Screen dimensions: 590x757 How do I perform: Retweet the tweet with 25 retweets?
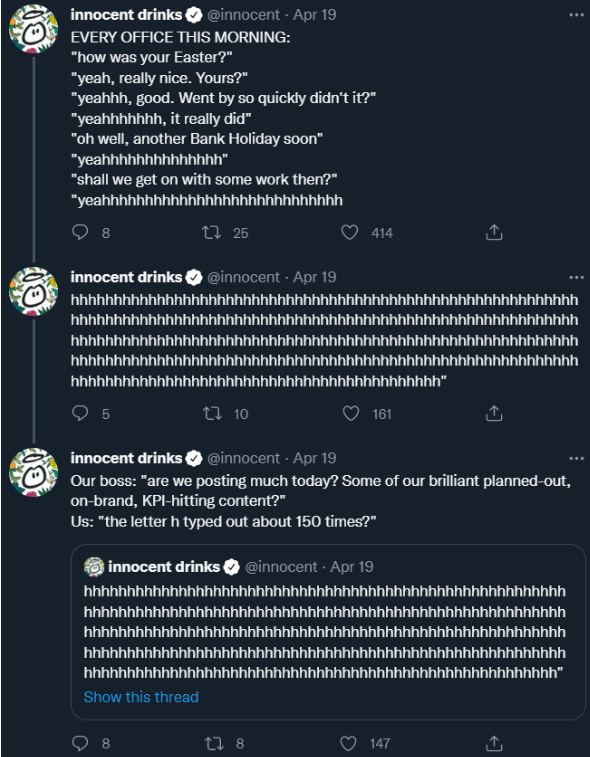pos(211,233)
